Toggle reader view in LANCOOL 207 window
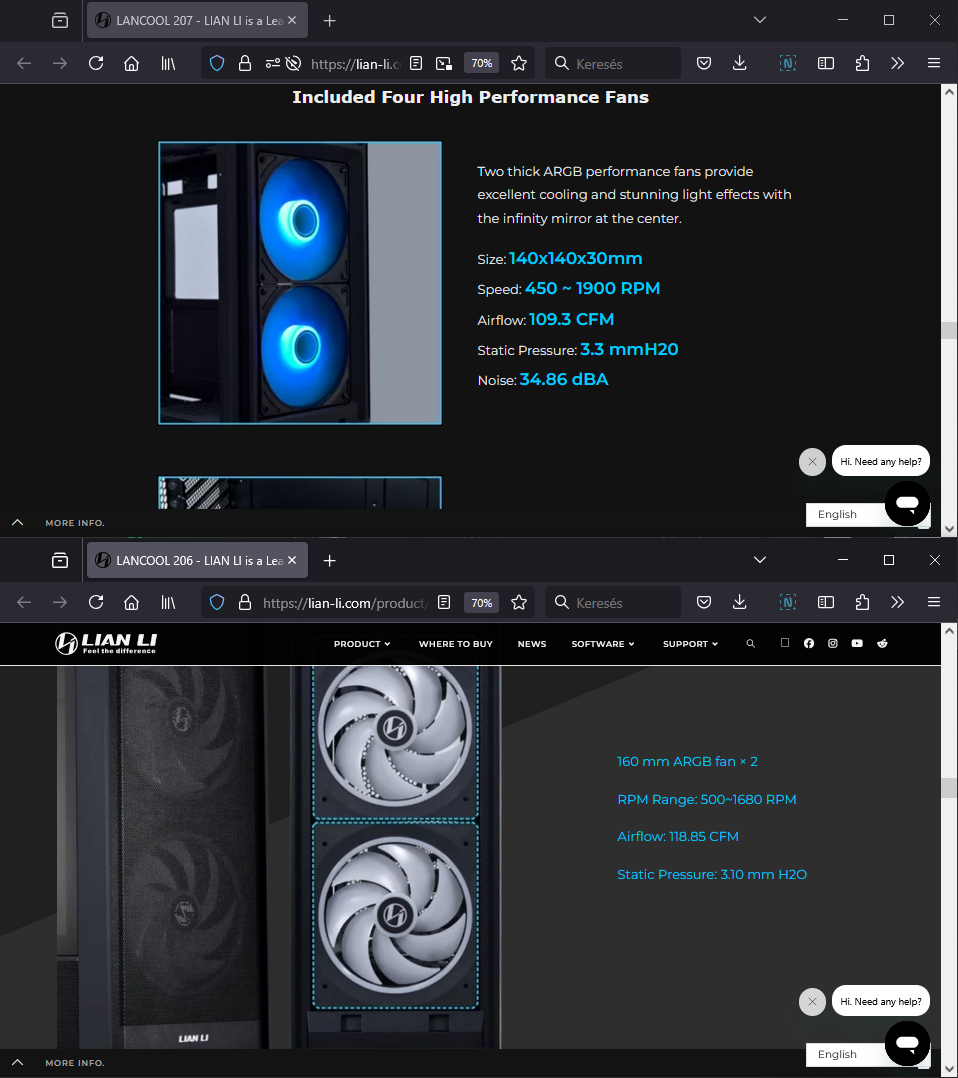 (x=415, y=63)
